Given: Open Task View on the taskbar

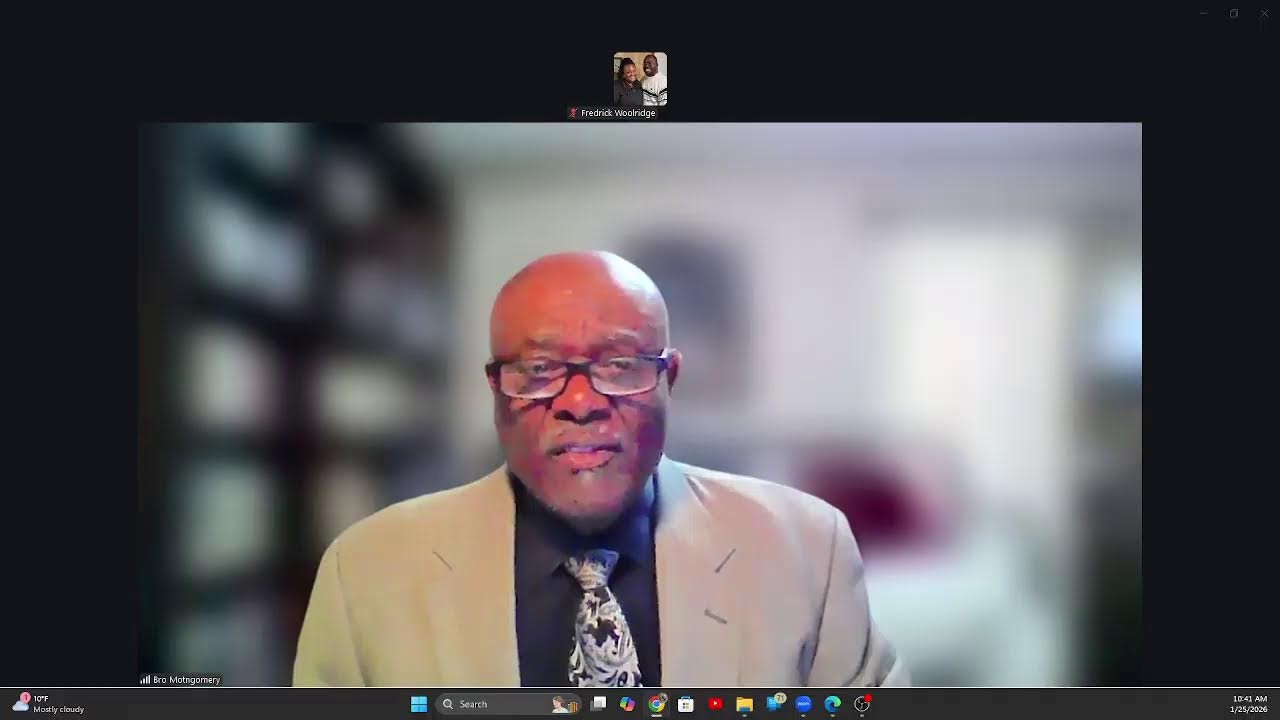Looking at the screenshot, I should [x=598, y=704].
